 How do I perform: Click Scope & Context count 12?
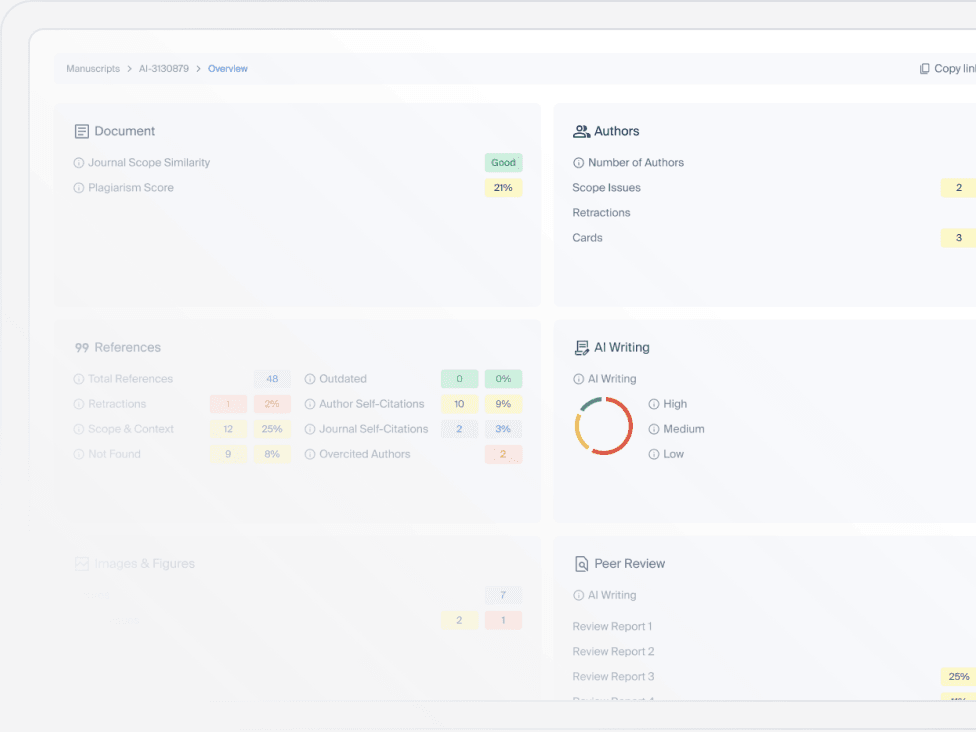point(228,429)
